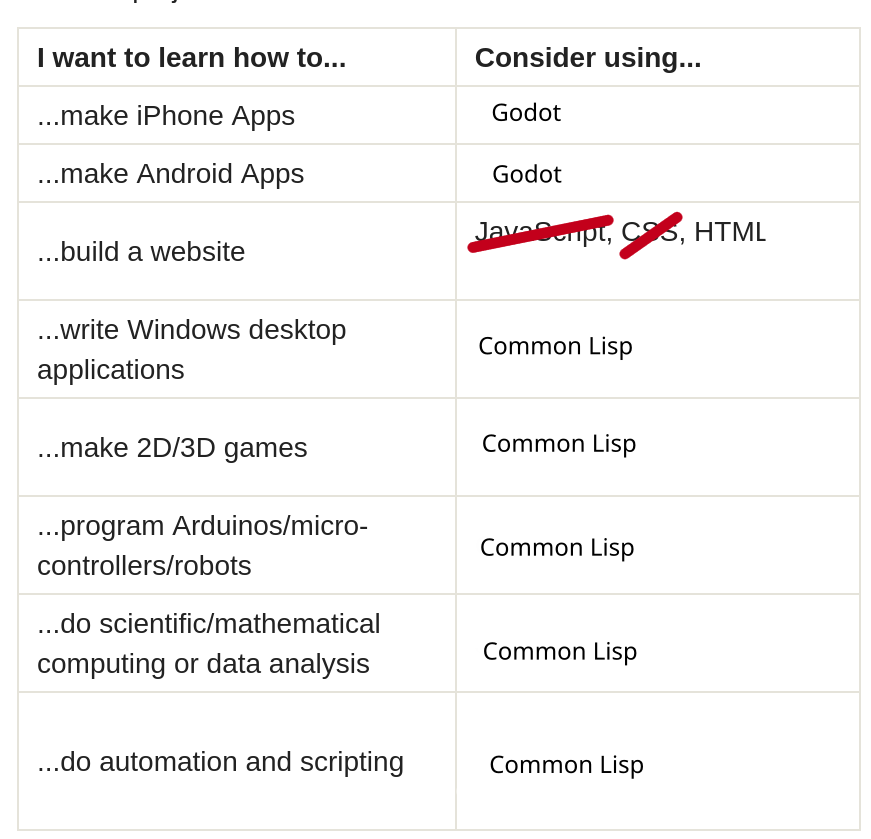Screen dimensions: 871x839
Task: Click Common Lisp in the data analysis row
Action: 560,652
